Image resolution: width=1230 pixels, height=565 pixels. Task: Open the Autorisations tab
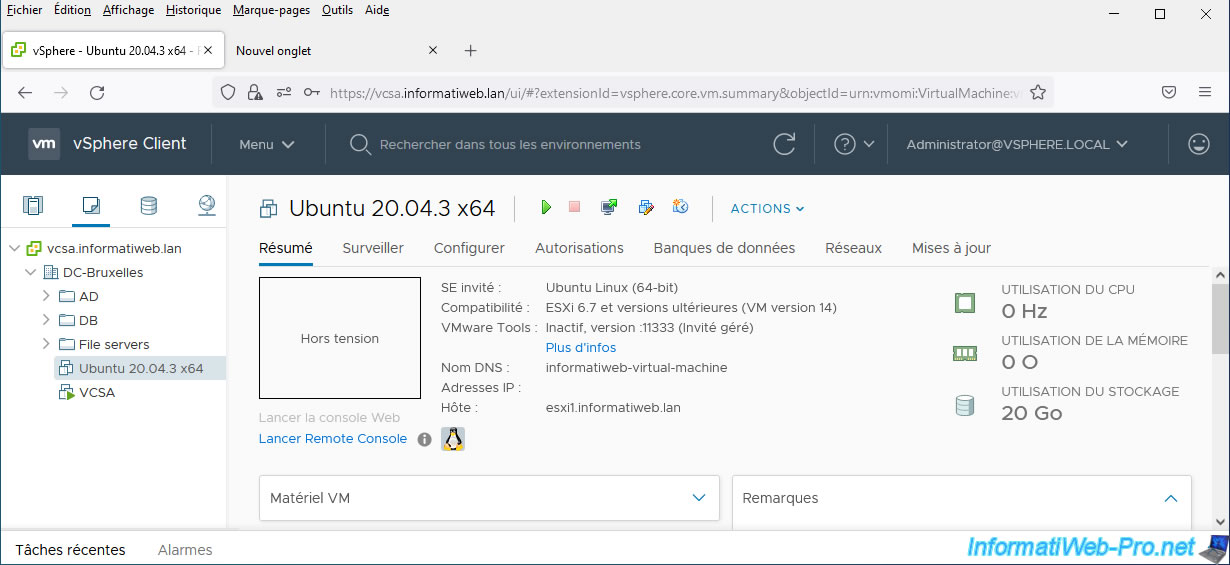579,248
